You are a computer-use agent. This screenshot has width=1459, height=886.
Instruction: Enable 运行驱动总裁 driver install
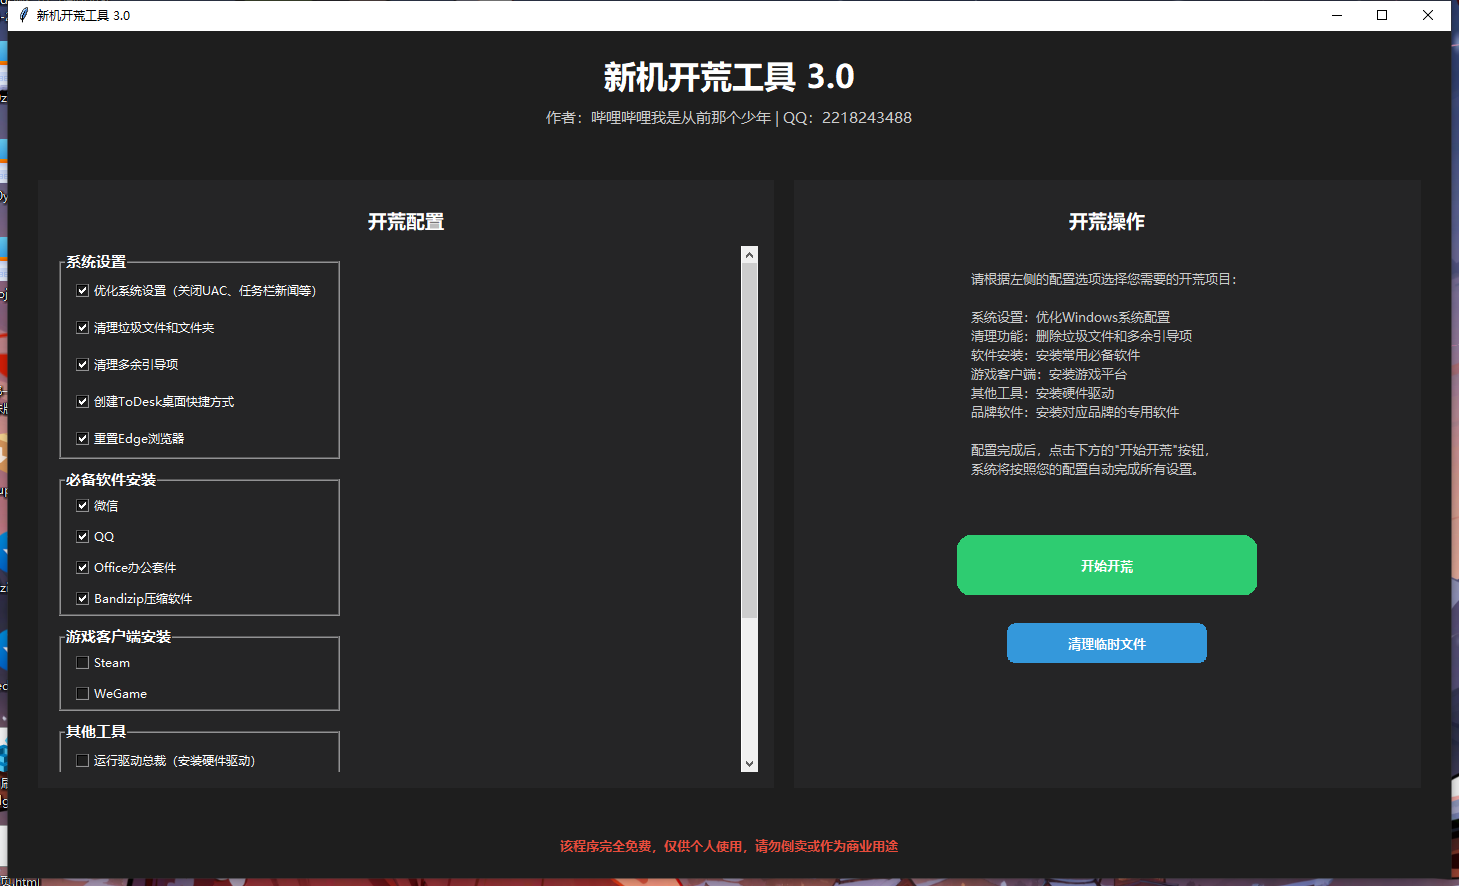click(x=82, y=760)
